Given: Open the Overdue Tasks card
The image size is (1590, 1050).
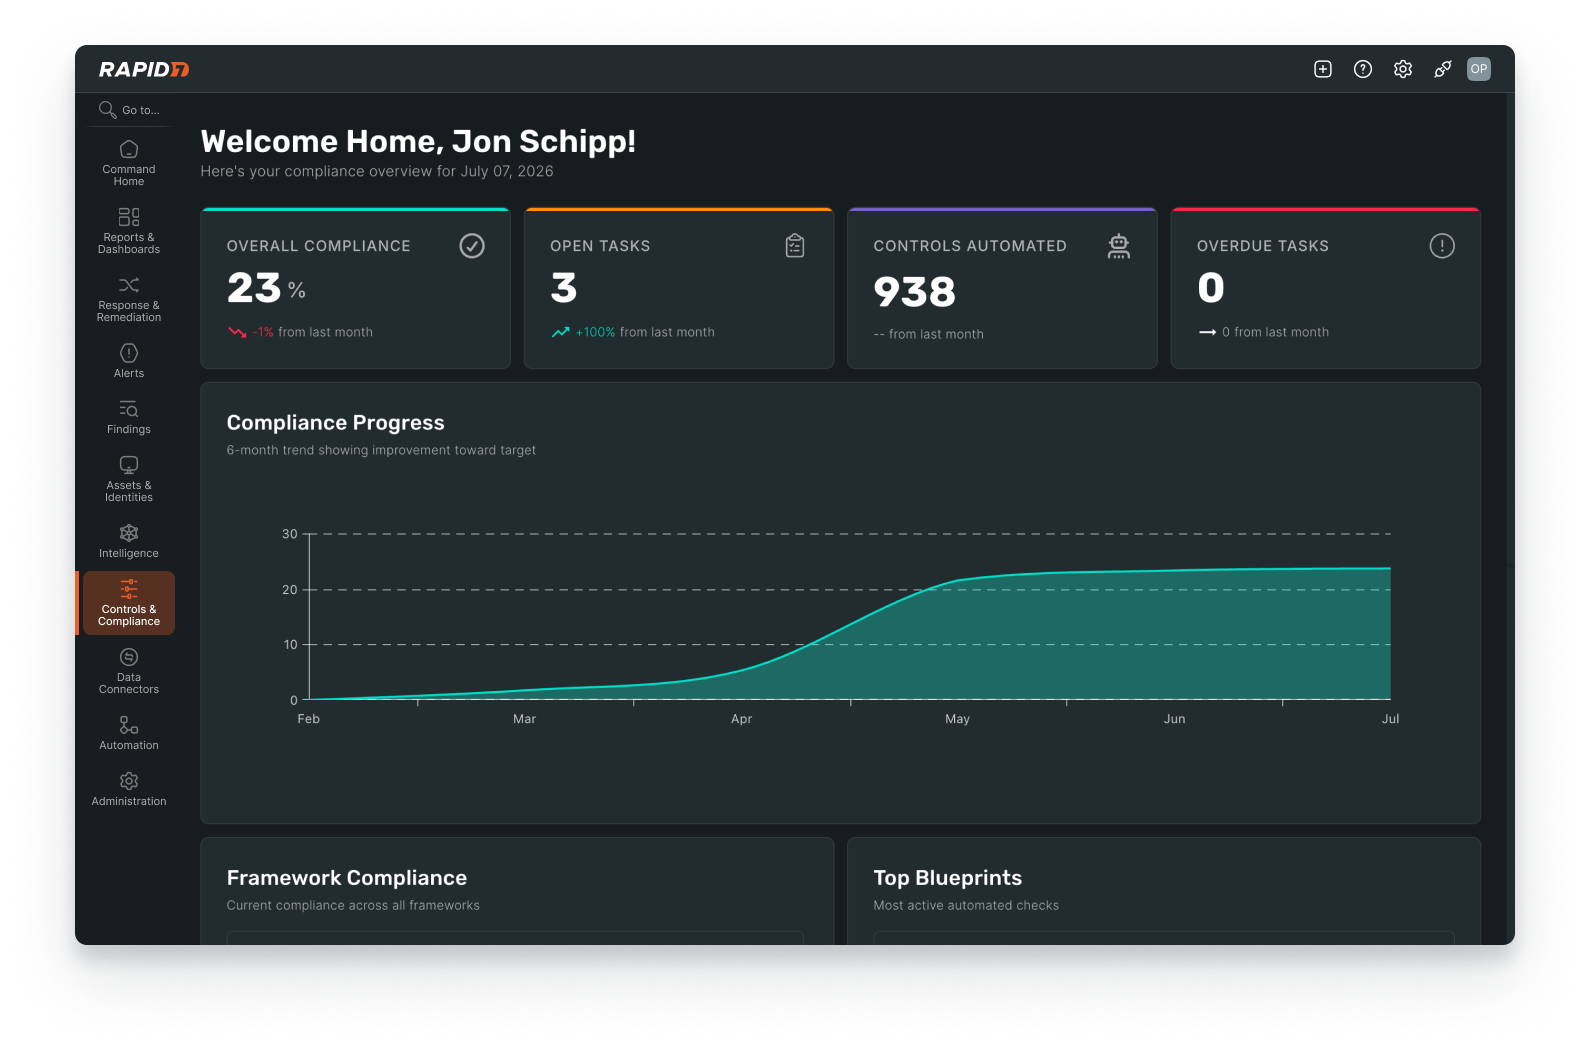Looking at the screenshot, I should 1326,288.
